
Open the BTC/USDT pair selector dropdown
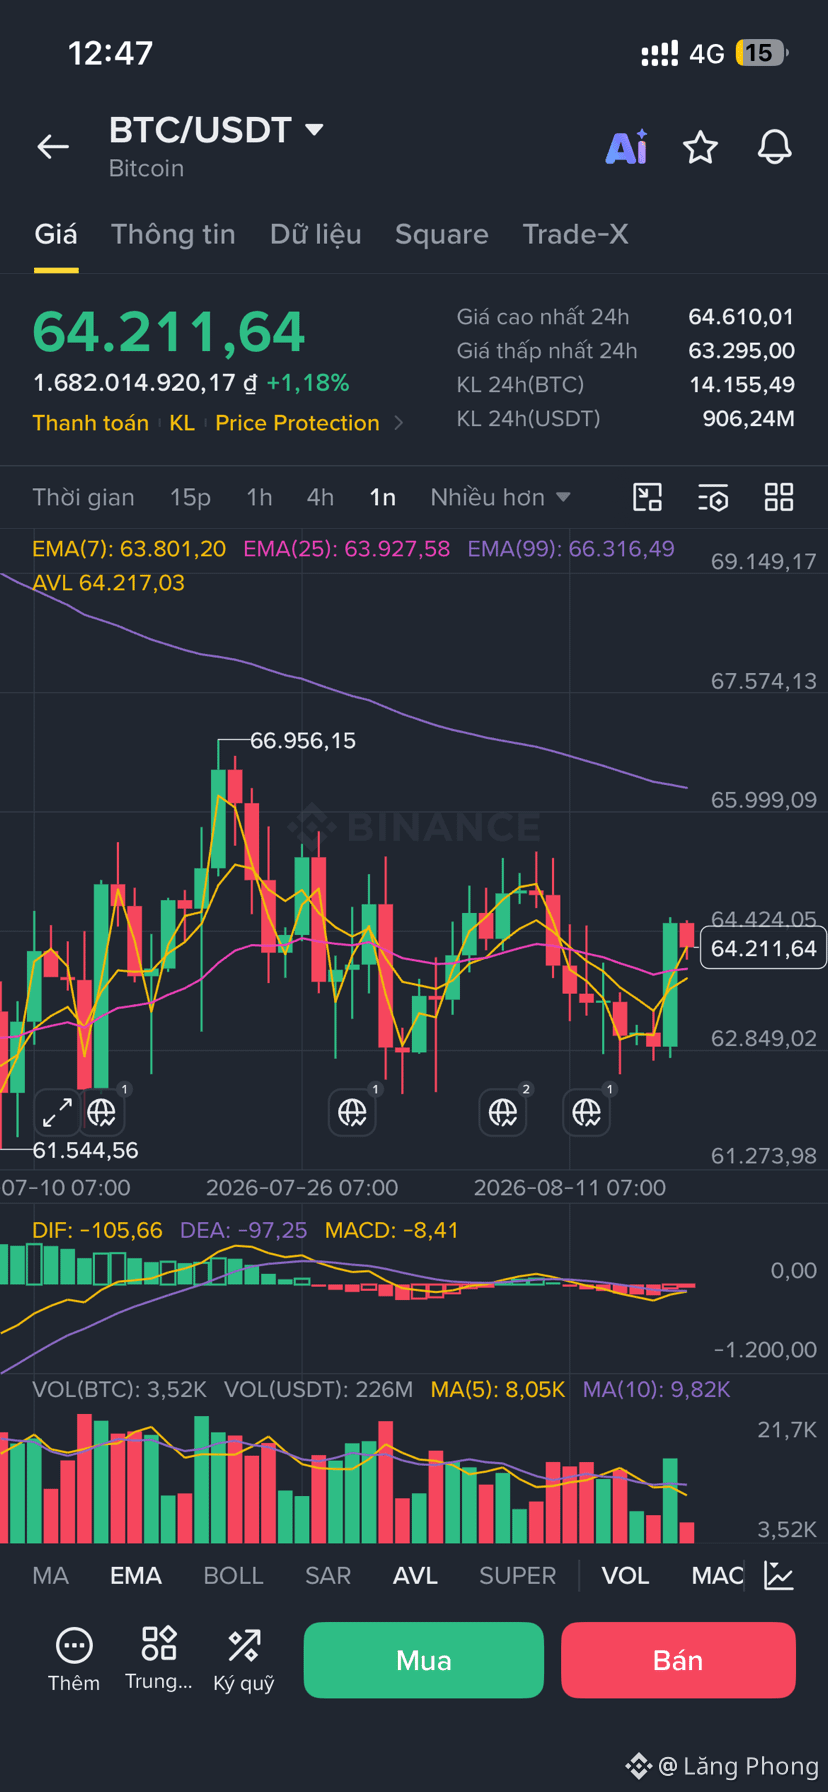coord(216,130)
